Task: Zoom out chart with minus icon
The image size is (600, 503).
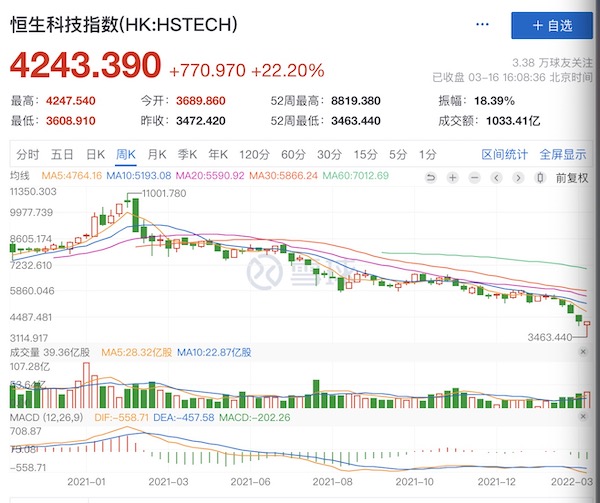Action: coord(474,178)
